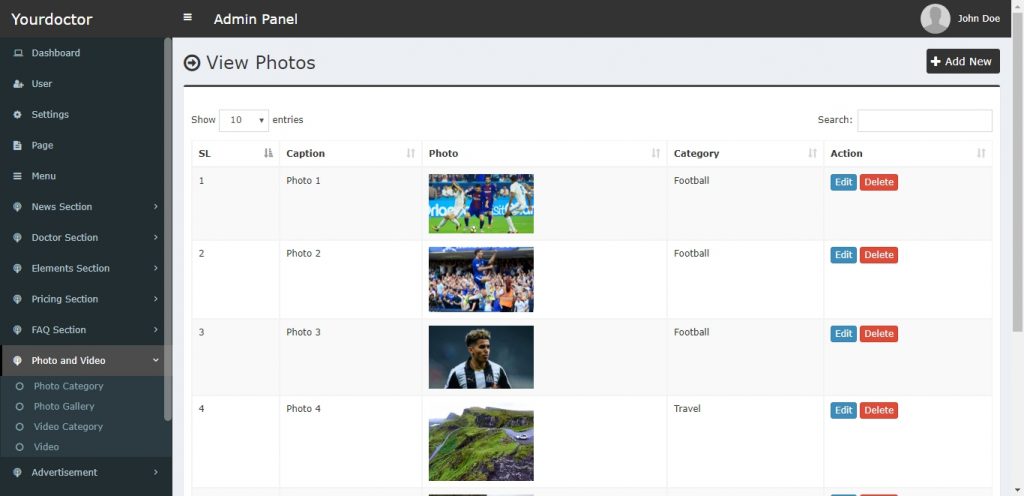1024x496 pixels.
Task: Click John Doe's profile avatar
Action: tap(935, 18)
